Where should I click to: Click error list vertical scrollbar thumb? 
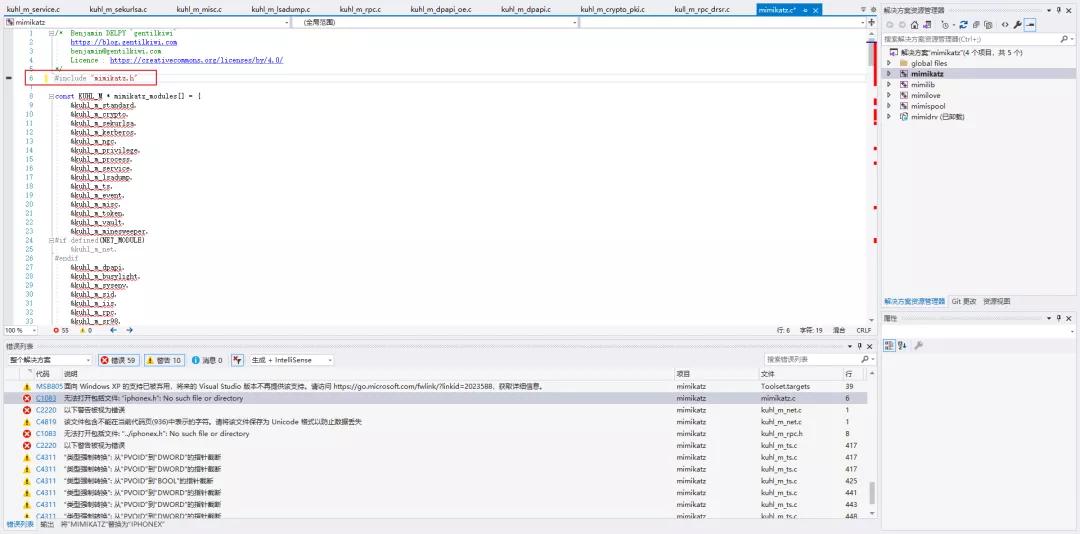pyautogui.click(x=872, y=493)
